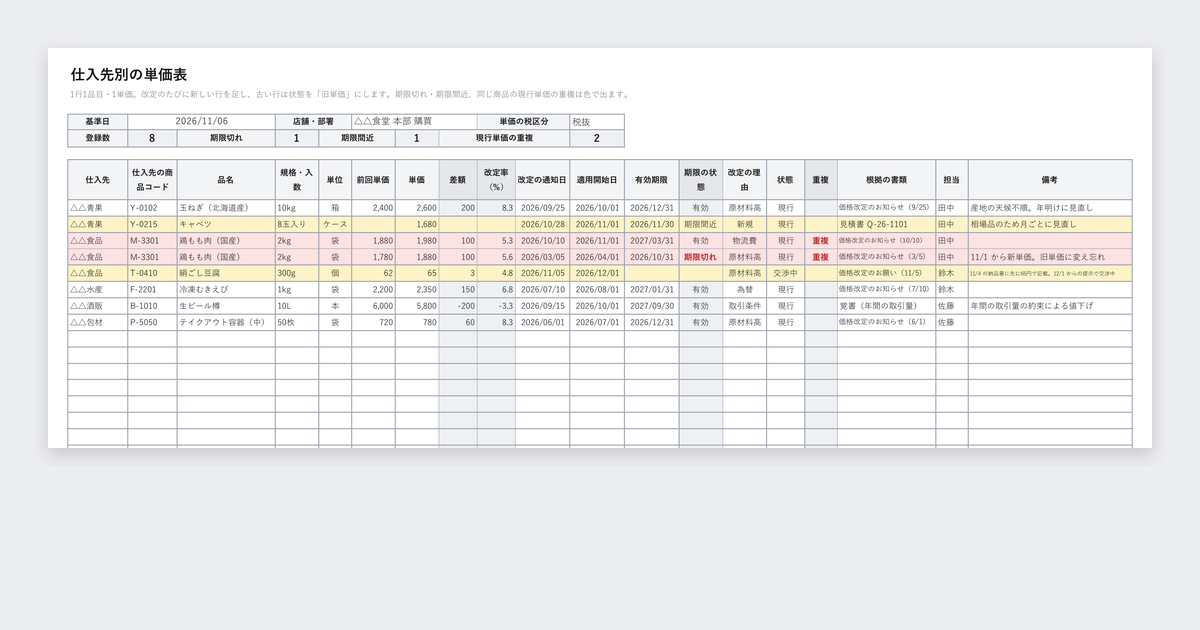Click the note 11/1 から新単価。旧単価に変え忘れ

pyautogui.click(x=1050, y=257)
